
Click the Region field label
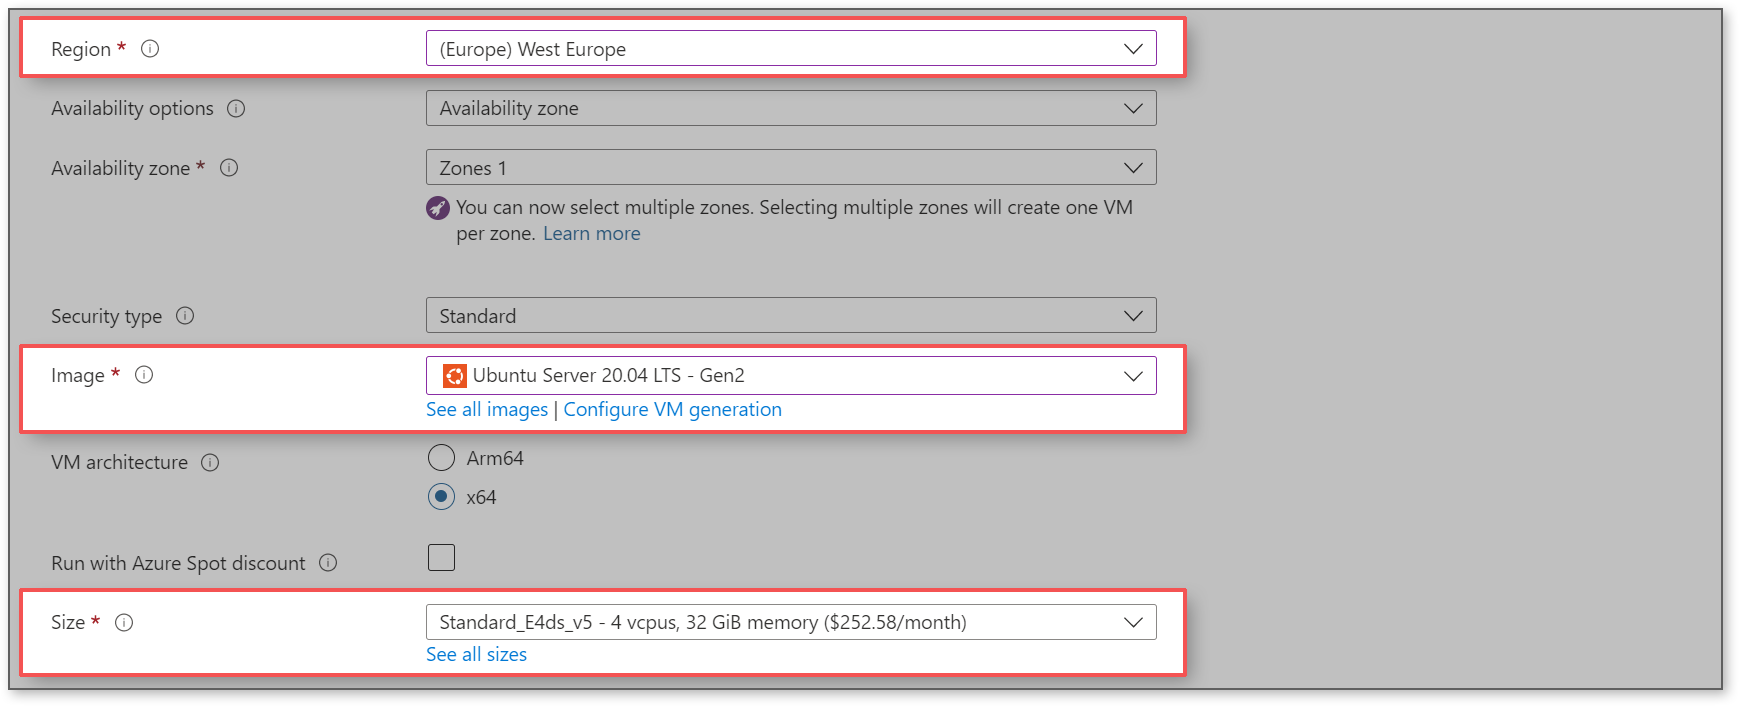tap(81, 49)
